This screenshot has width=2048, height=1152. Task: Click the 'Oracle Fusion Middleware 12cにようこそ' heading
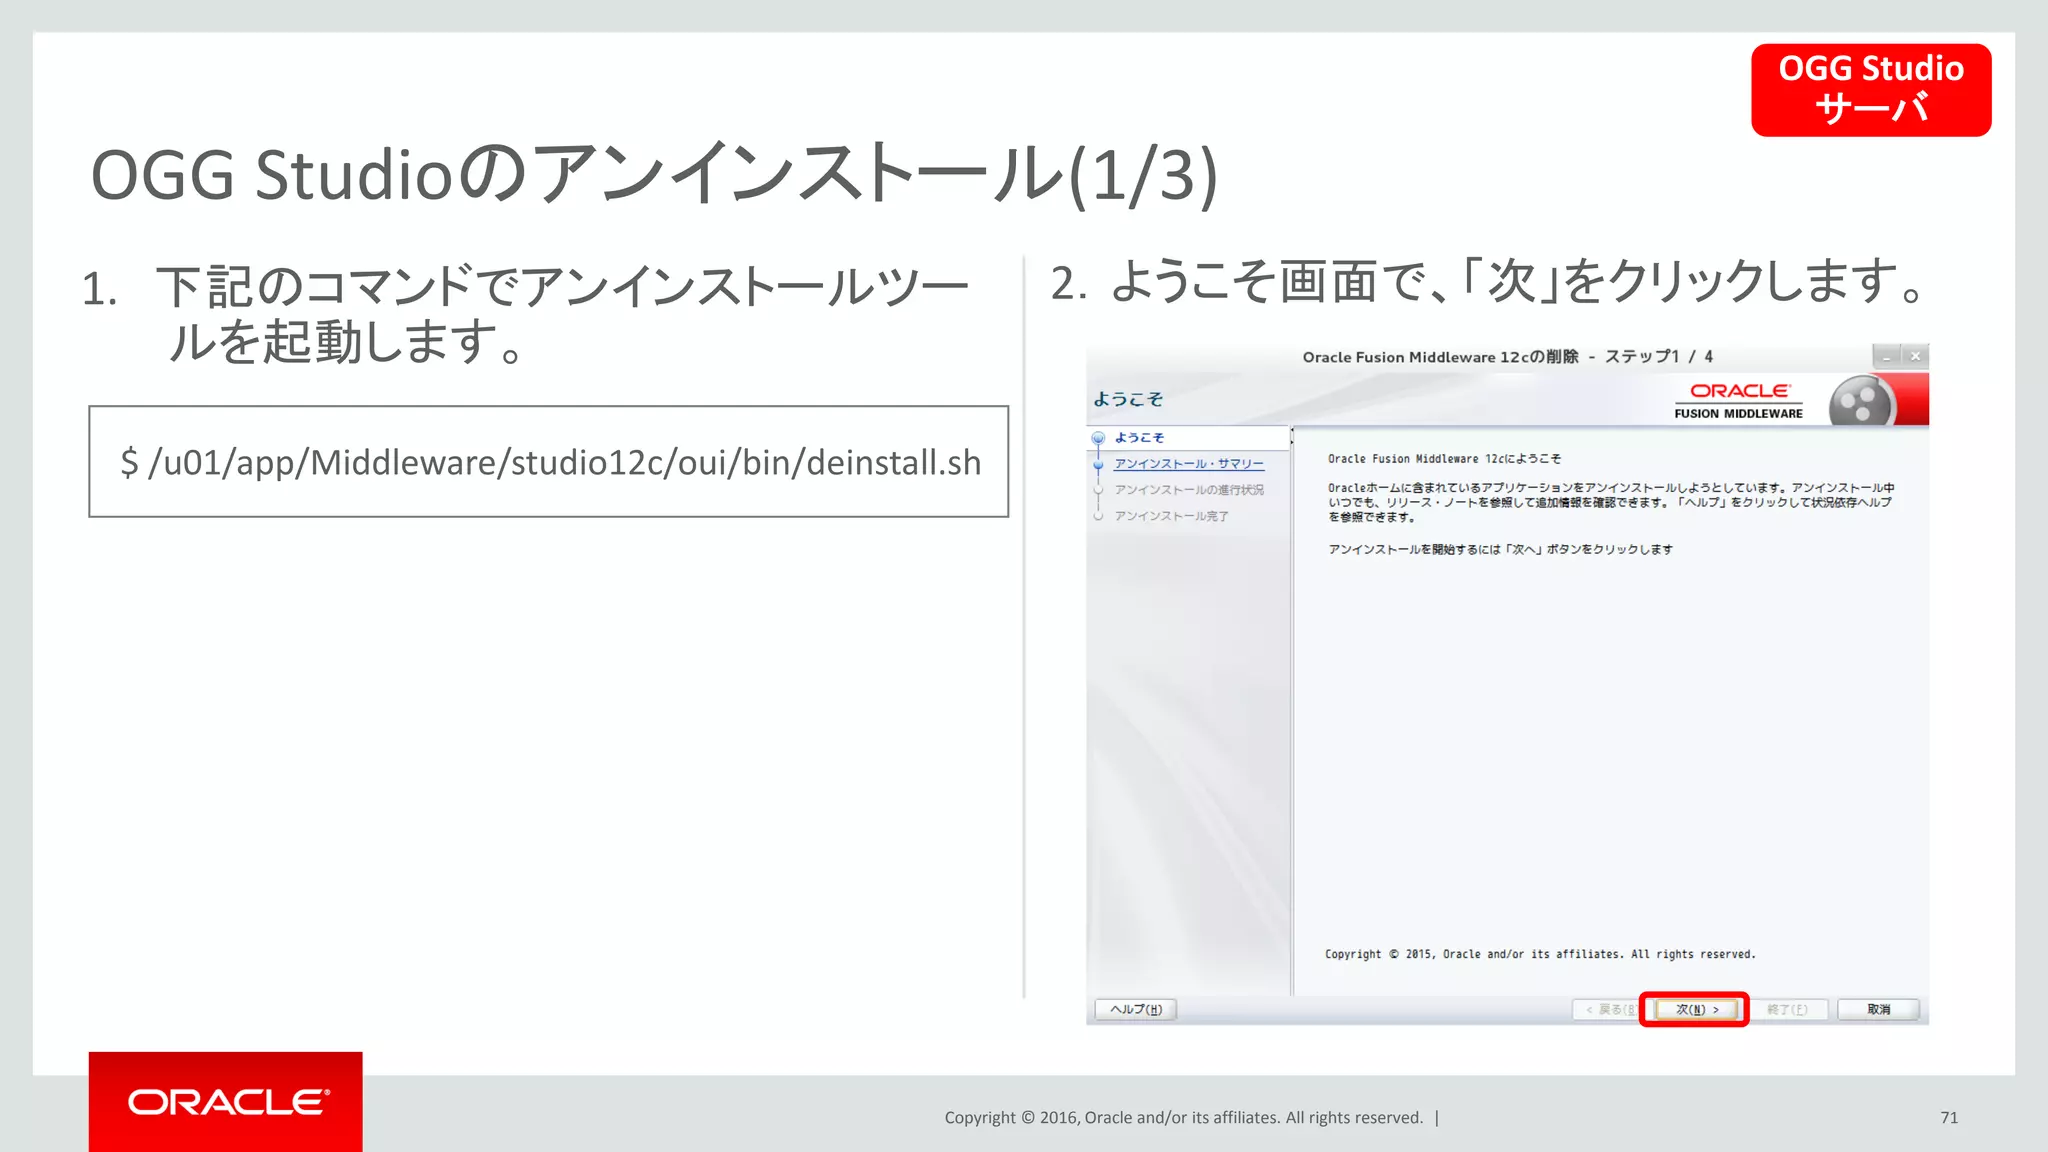point(1444,459)
